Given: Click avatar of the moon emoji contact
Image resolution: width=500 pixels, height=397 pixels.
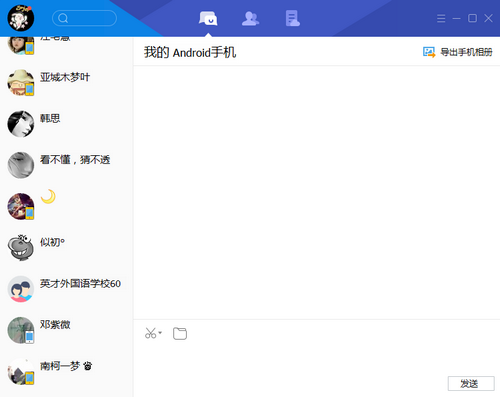Looking at the screenshot, I should pyautogui.click(x=21, y=207).
